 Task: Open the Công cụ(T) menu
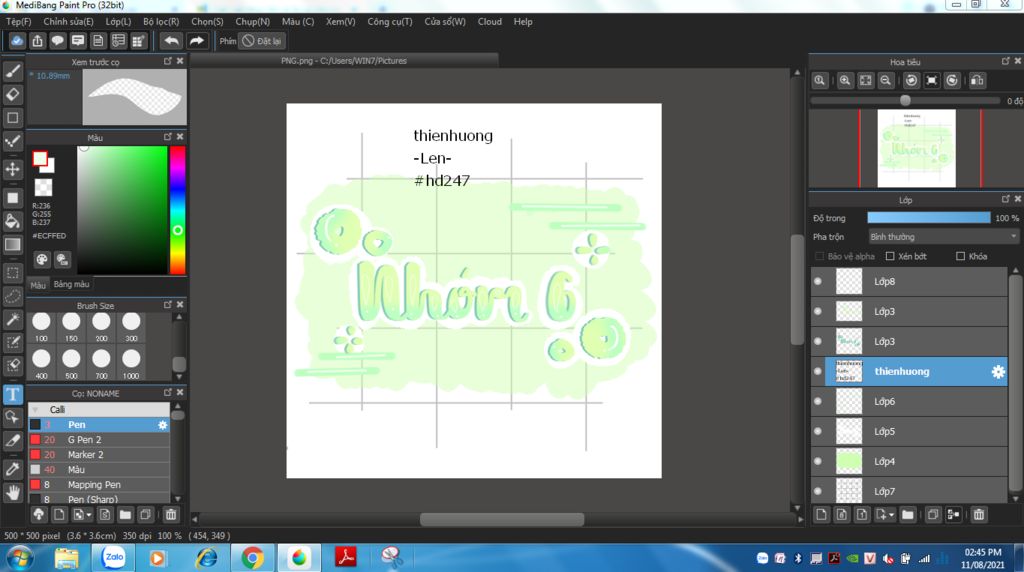390,22
